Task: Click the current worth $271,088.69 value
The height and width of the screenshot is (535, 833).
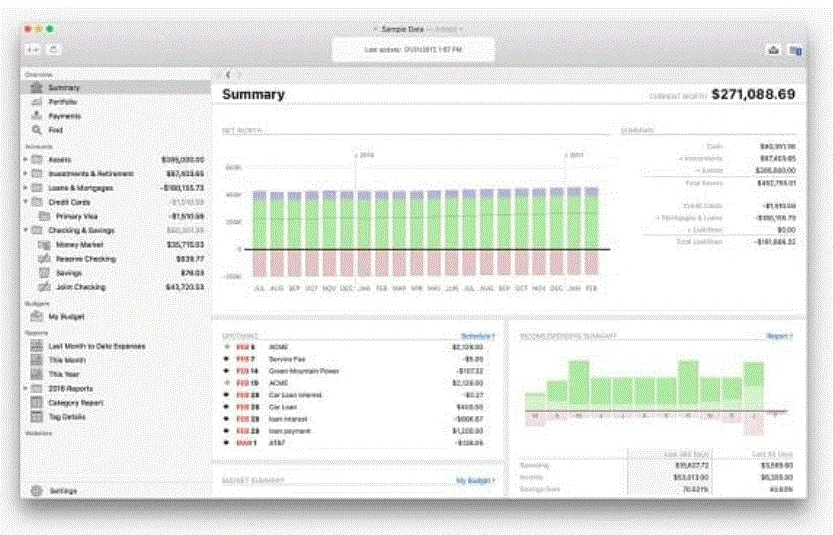Action: pos(753,95)
